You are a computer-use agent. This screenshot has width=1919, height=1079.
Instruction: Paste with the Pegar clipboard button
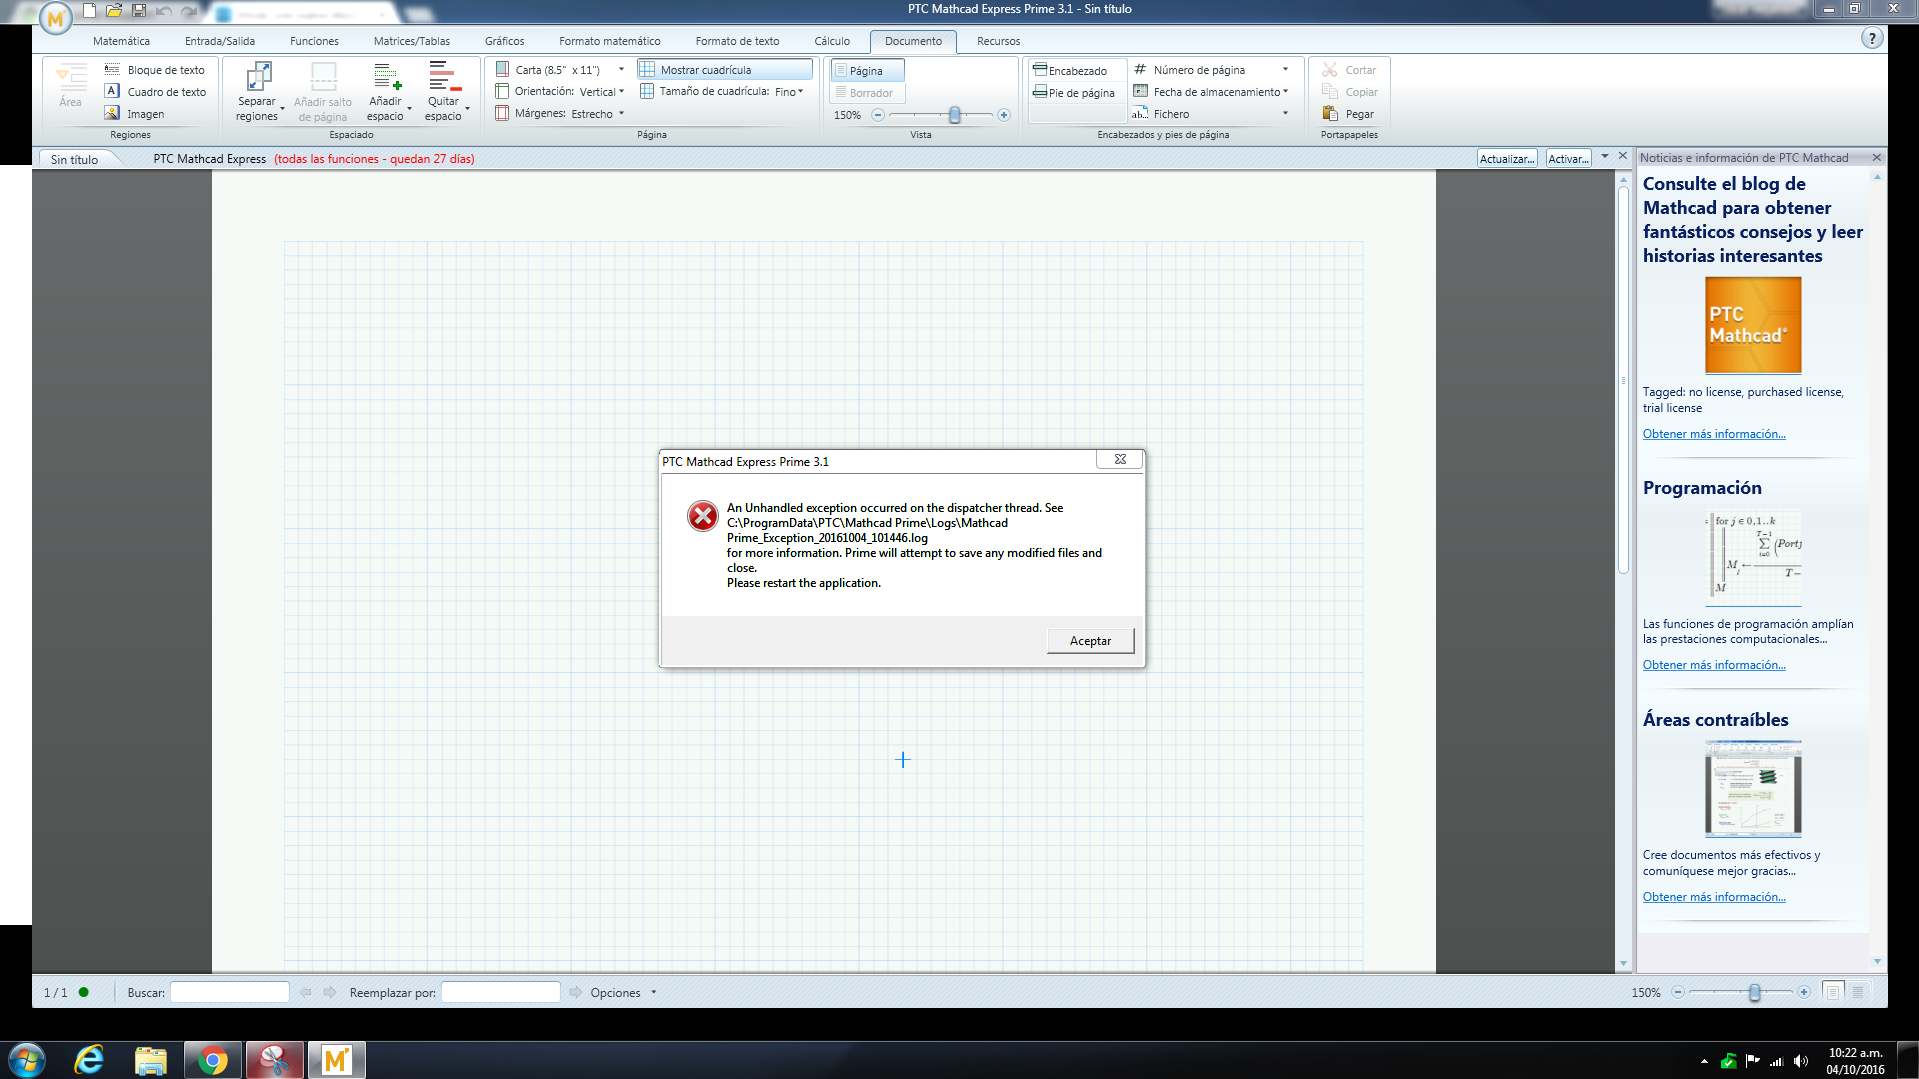(x=1349, y=114)
